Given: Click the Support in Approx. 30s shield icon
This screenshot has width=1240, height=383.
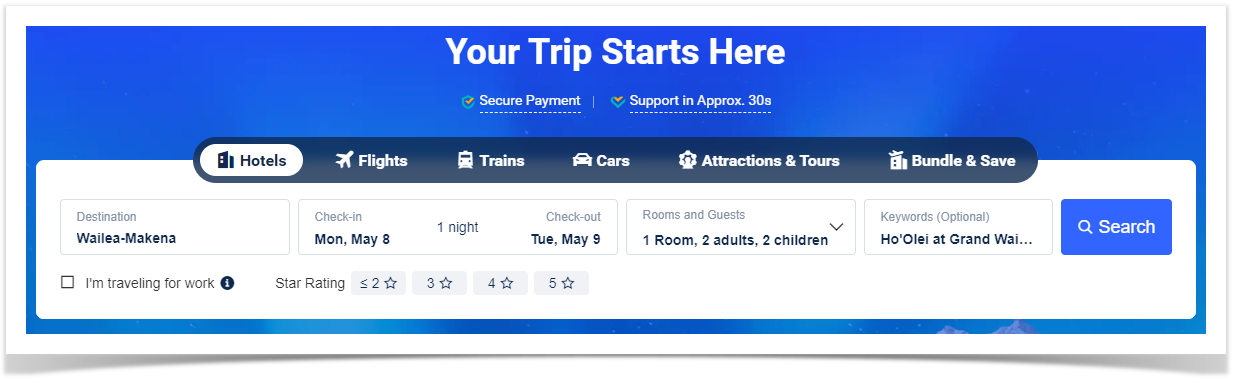Looking at the screenshot, I should pyautogui.click(x=617, y=101).
